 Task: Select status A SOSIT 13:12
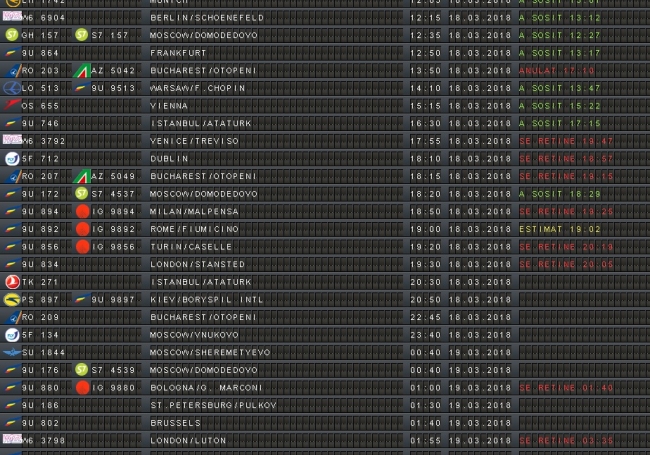click(x=560, y=18)
